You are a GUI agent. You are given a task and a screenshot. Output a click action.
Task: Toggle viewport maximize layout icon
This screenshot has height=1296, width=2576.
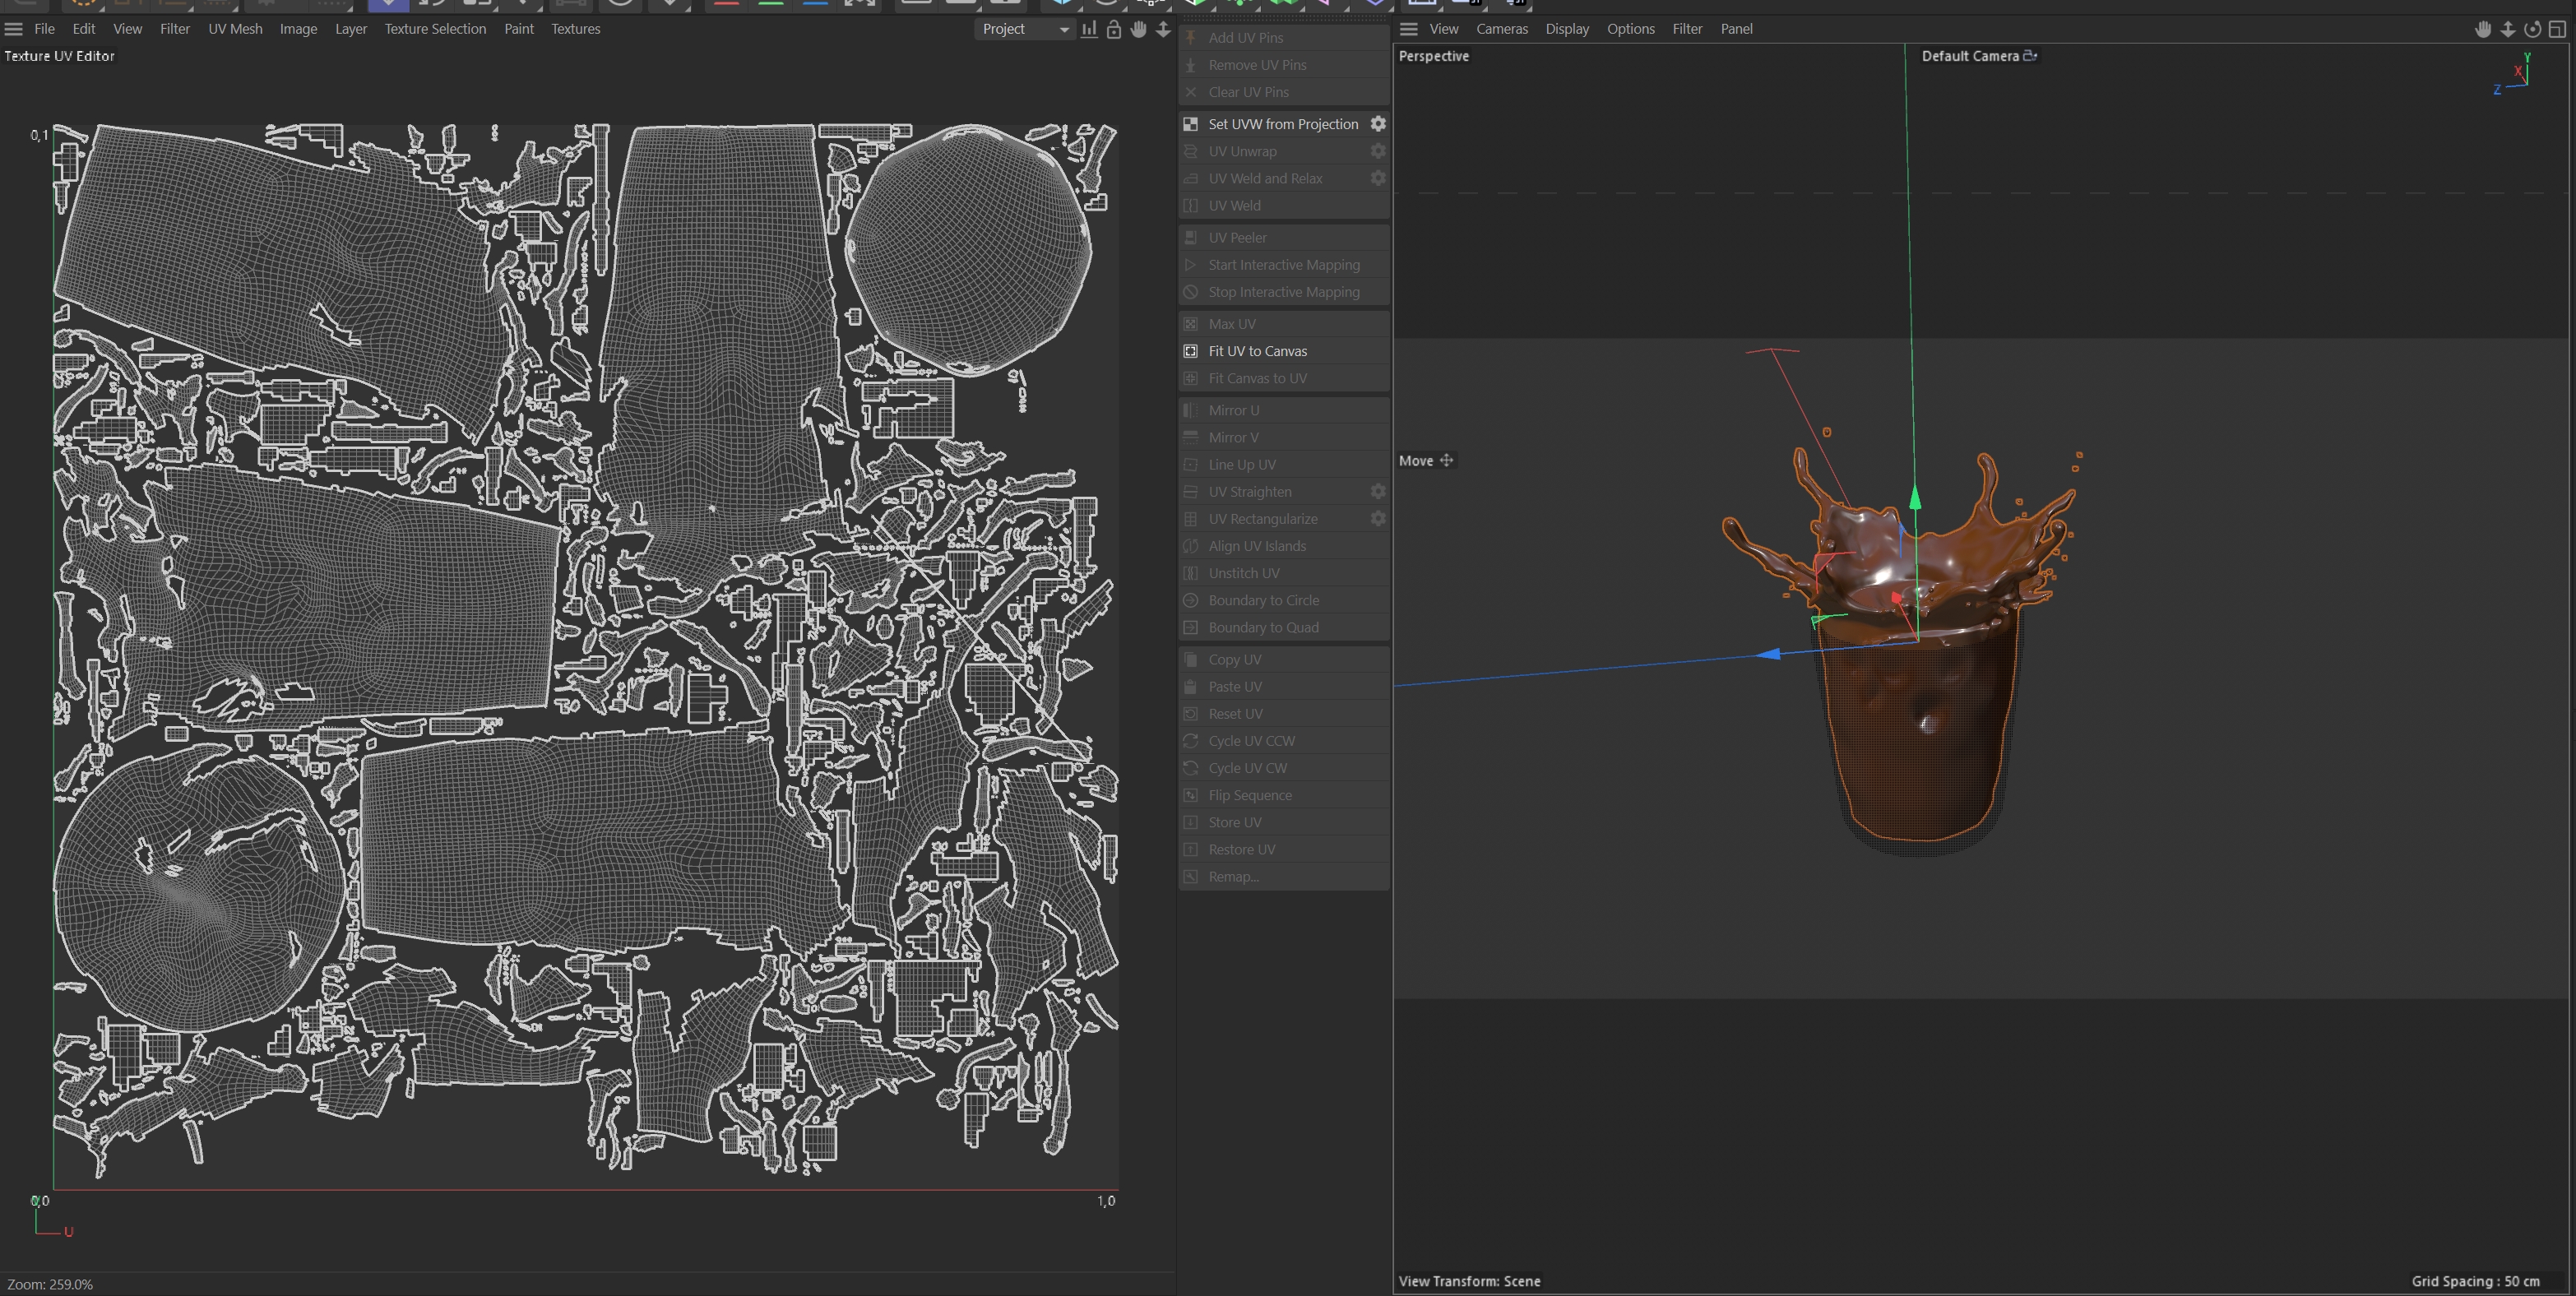[2556, 29]
